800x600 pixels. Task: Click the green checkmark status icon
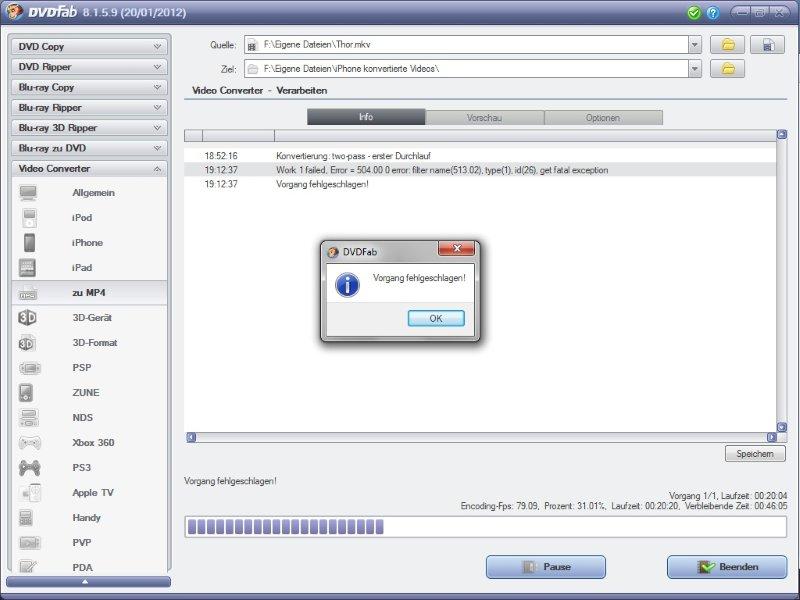tap(693, 12)
